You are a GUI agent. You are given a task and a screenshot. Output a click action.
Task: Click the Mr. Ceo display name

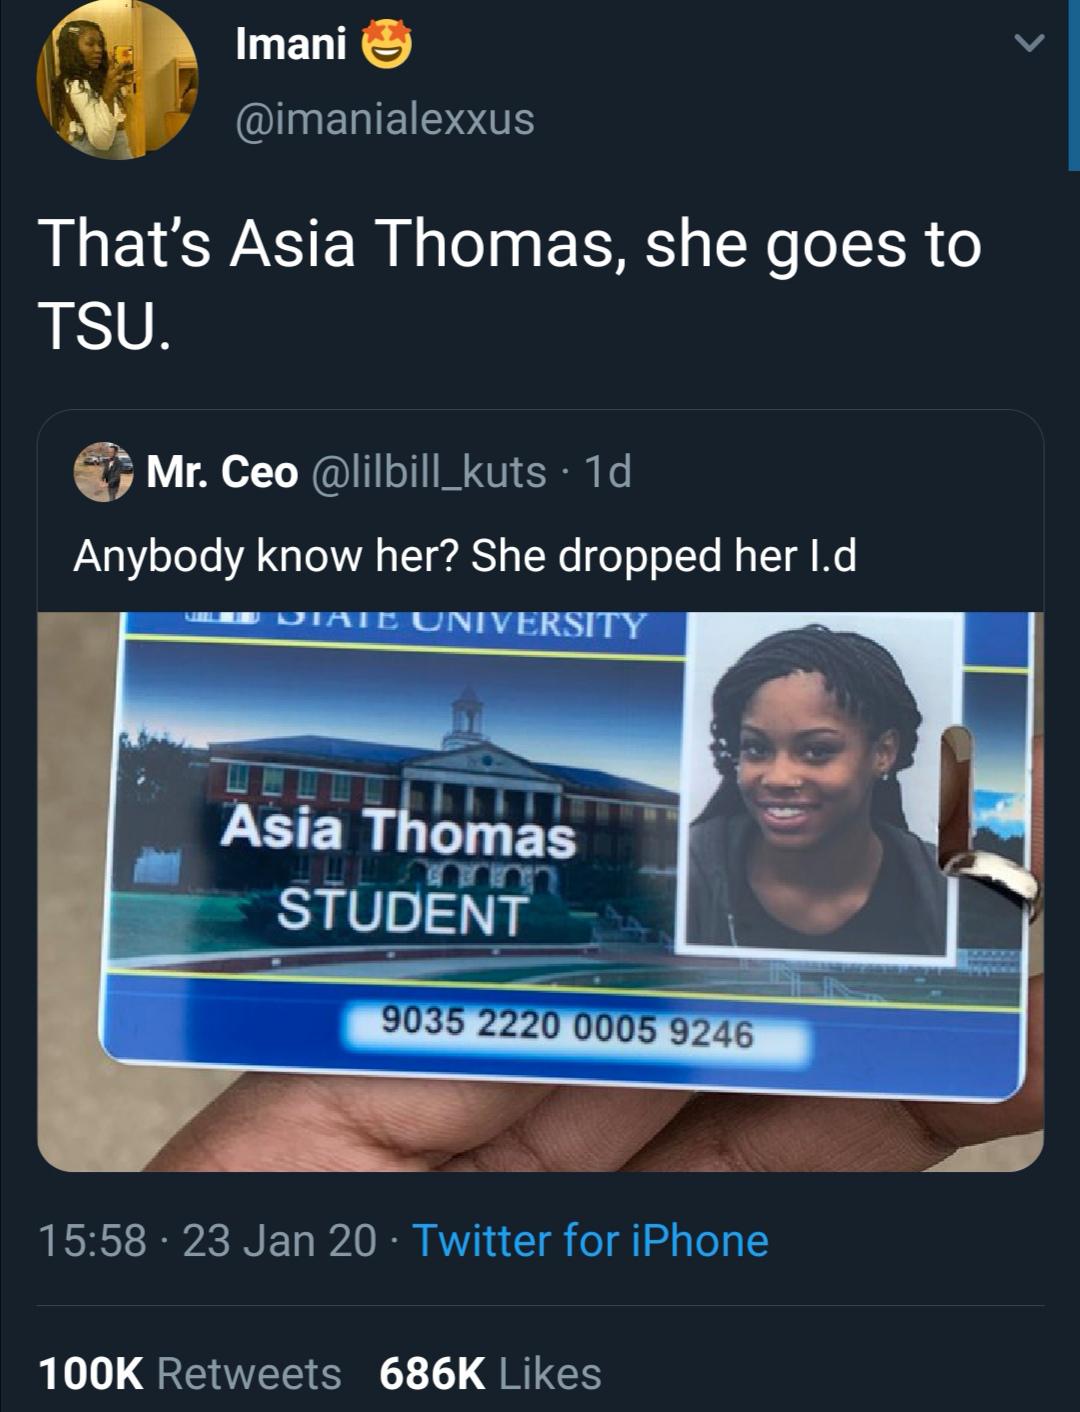coord(222,472)
